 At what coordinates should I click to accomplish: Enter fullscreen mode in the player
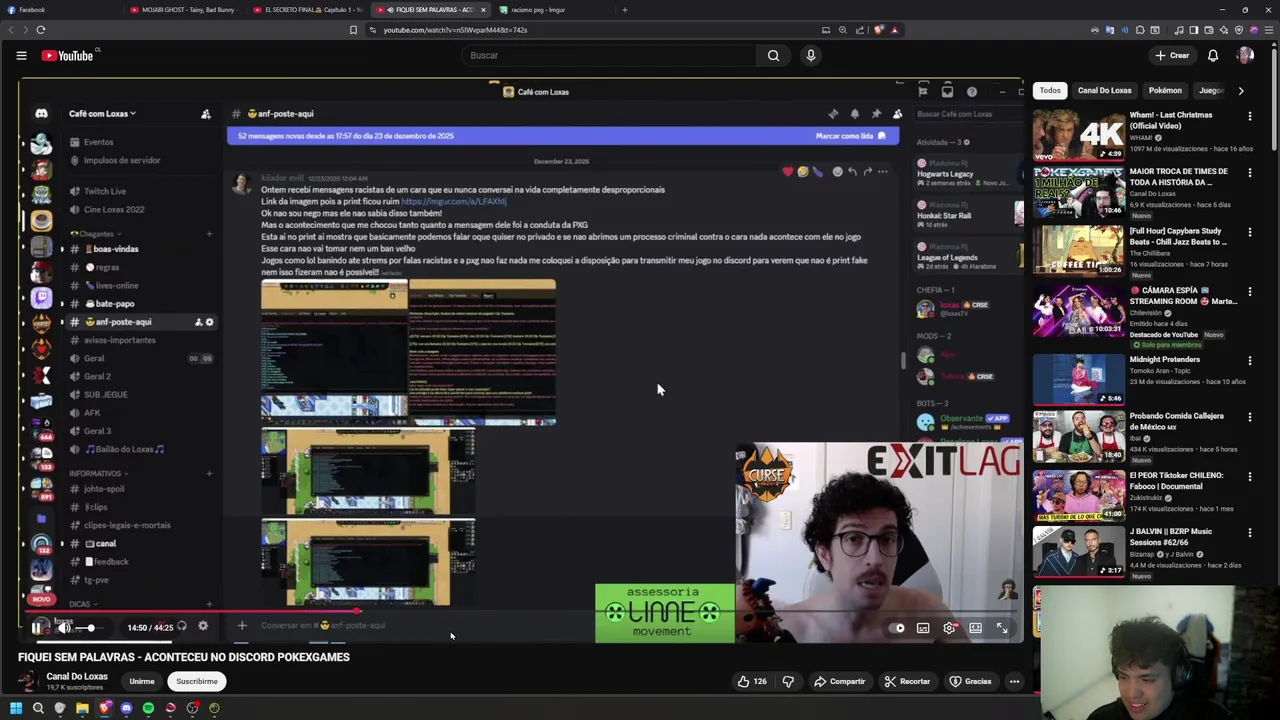pos(1002,628)
